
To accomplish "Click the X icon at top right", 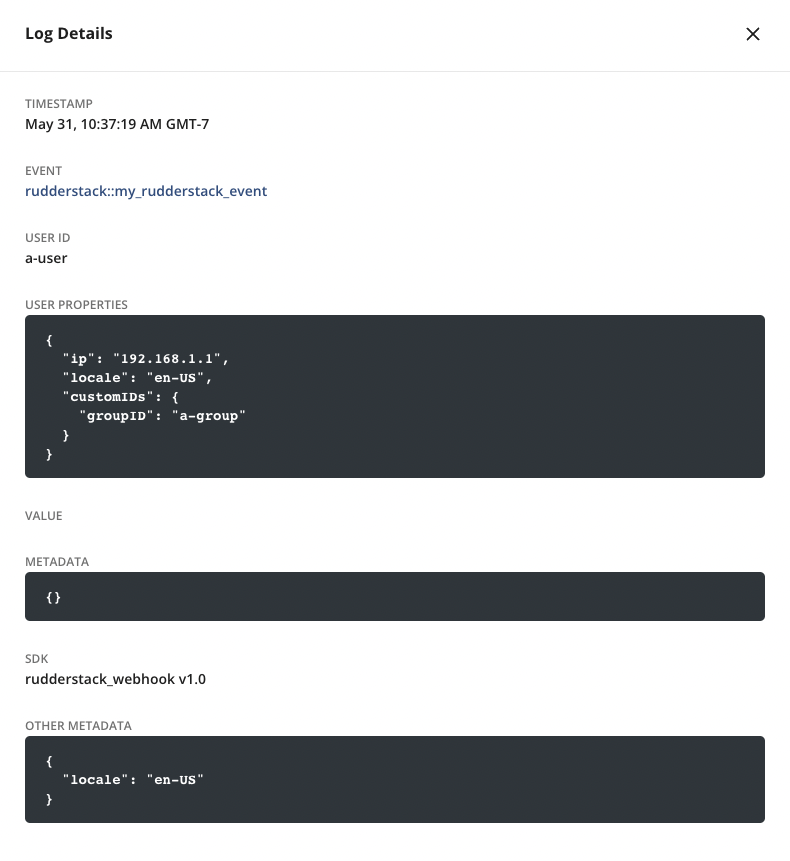I will 753,33.
